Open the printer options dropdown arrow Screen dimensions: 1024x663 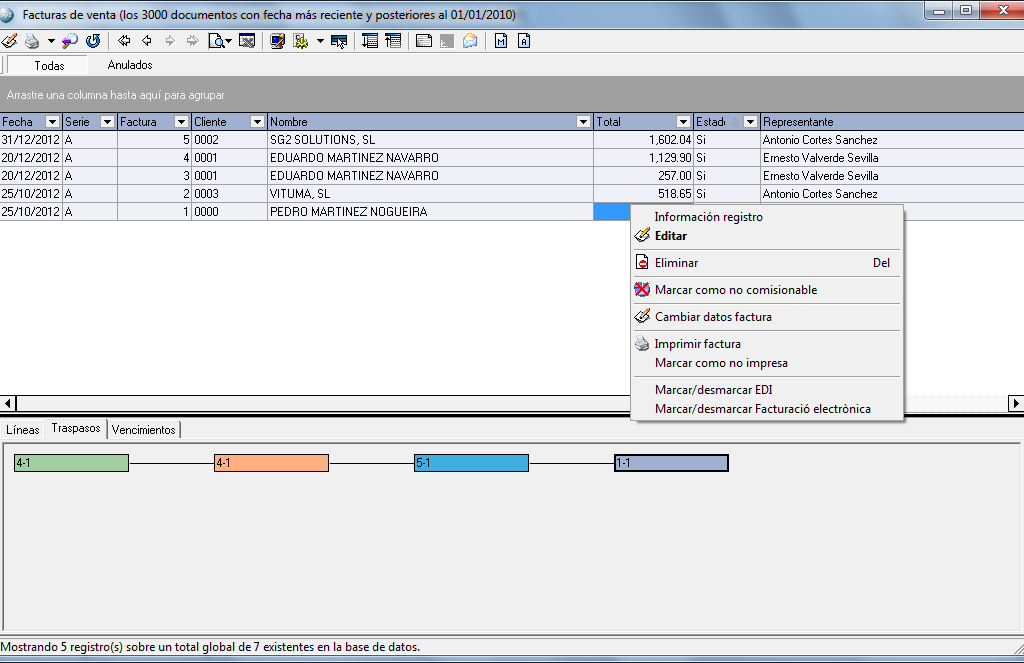click(x=51, y=41)
